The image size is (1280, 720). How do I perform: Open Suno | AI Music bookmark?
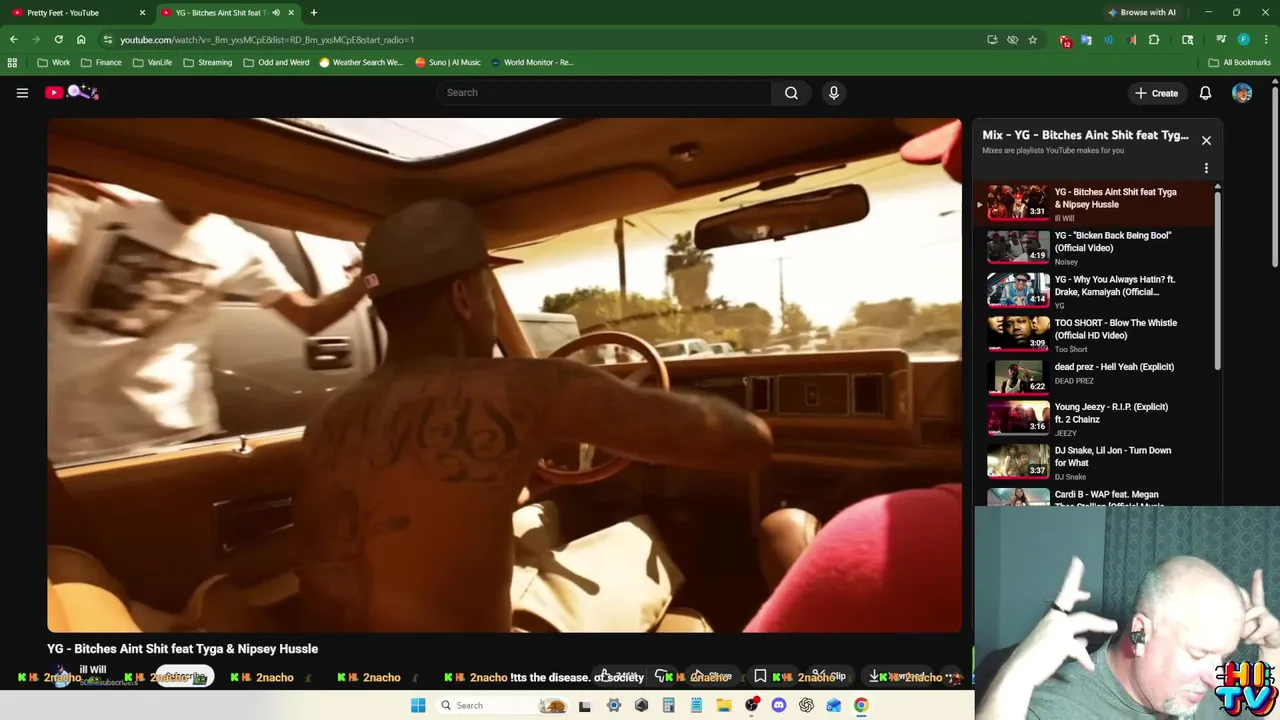point(448,62)
